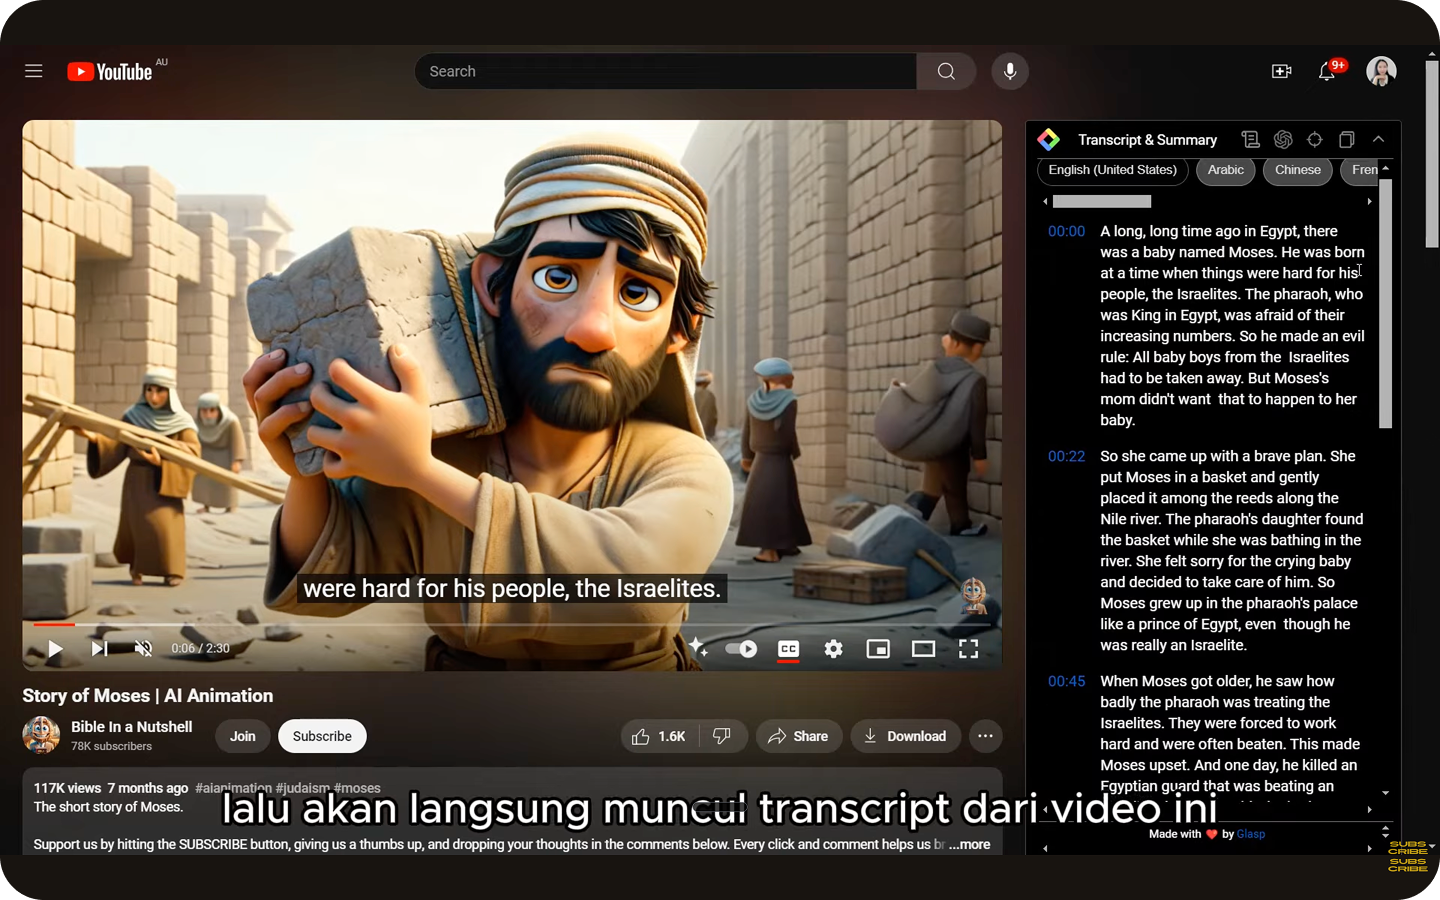The width and height of the screenshot is (1440, 900).
Task: Summarize transcript with ChatGPT icon
Action: 1283,140
